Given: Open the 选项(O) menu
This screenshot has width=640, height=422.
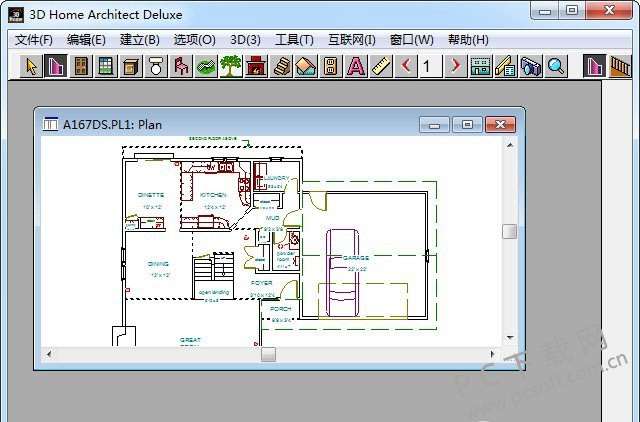Looking at the screenshot, I should pyautogui.click(x=194, y=40).
